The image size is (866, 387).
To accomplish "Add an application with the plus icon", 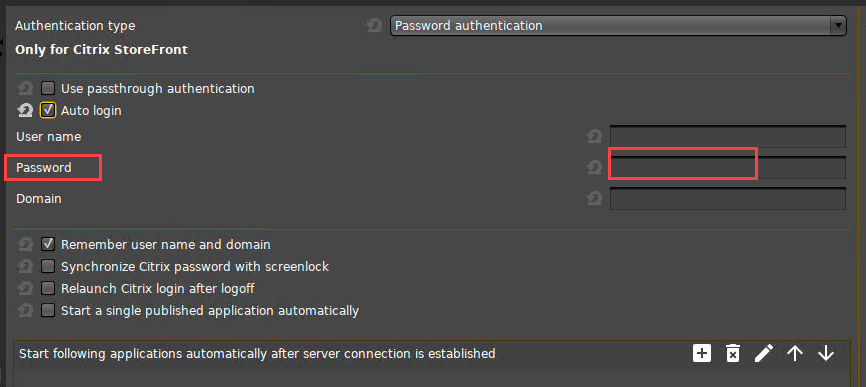I will [701, 353].
